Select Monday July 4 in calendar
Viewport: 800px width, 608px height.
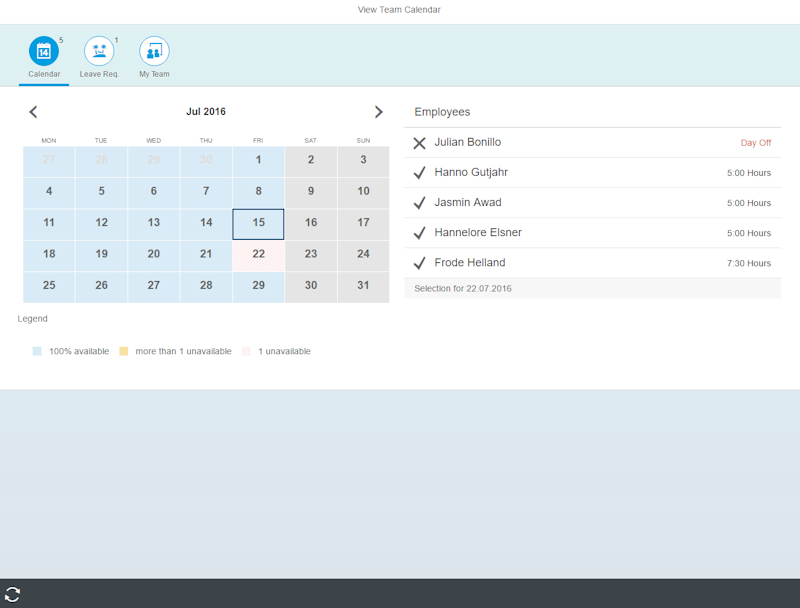tap(49, 192)
